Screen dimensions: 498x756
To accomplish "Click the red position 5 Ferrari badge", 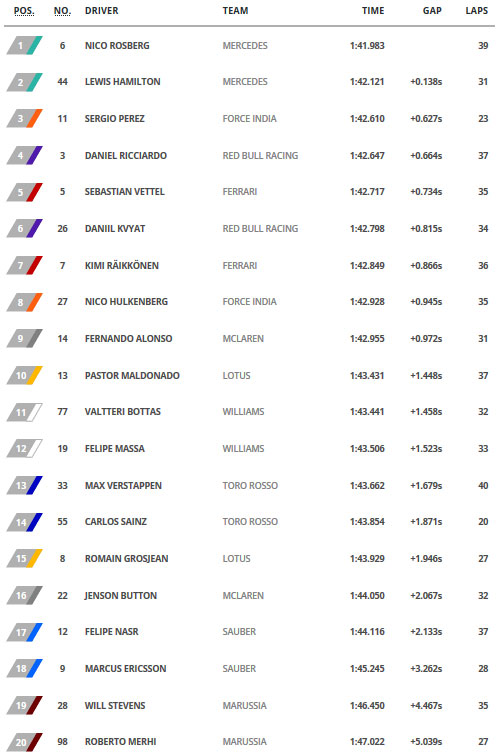I will point(24,192).
